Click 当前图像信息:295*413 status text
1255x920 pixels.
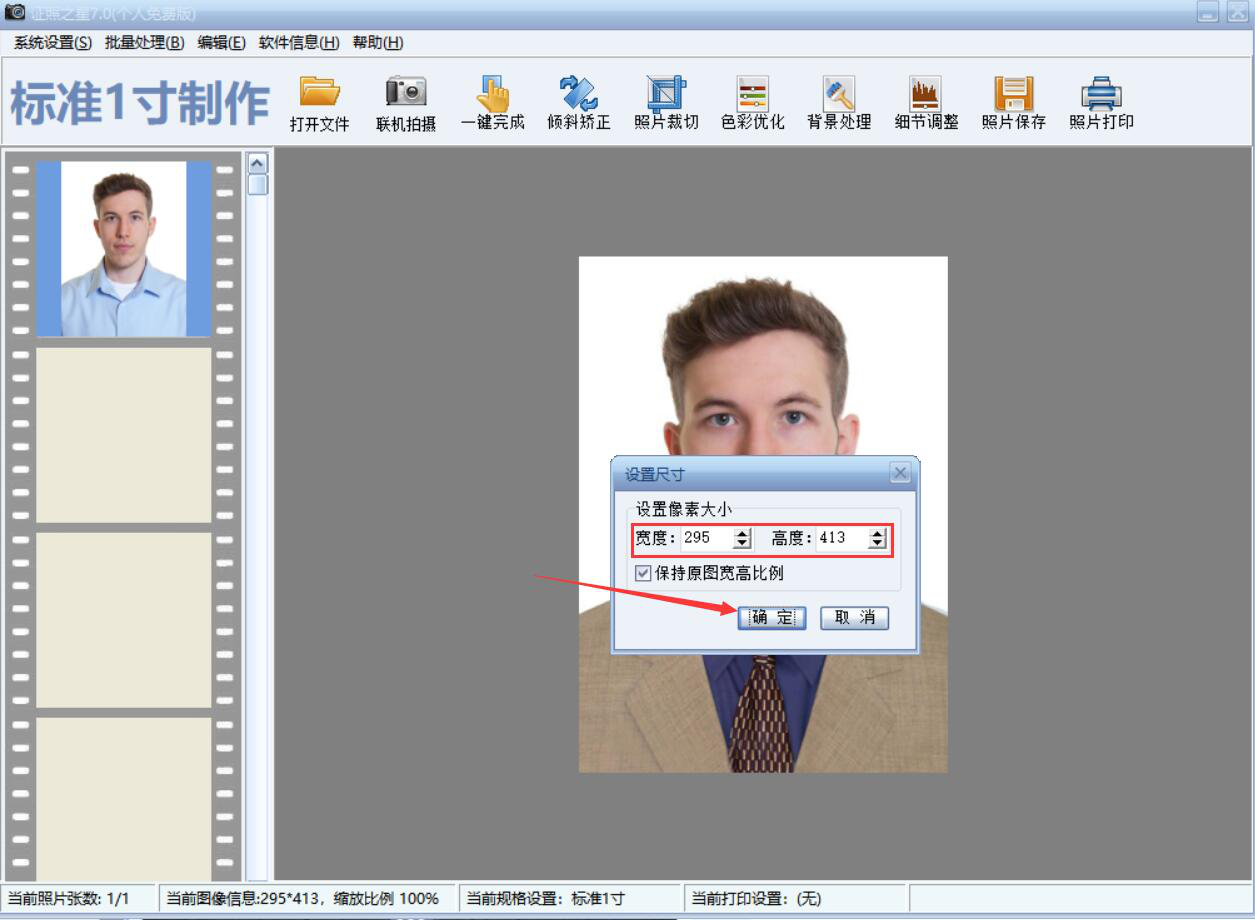[303, 898]
